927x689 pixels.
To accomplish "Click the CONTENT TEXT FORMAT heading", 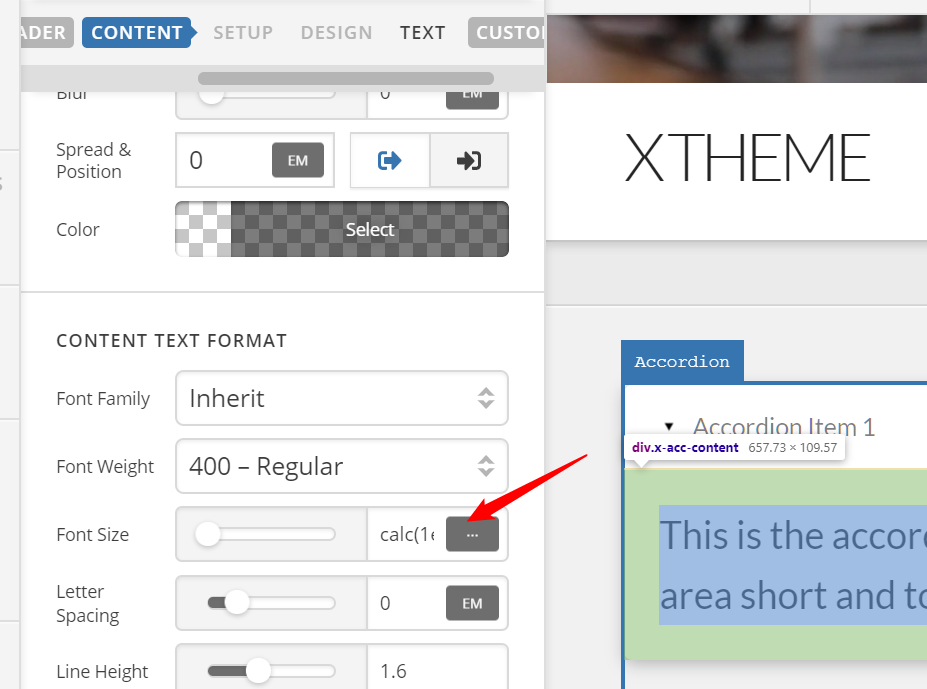I will pyautogui.click(x=171, y=341).
